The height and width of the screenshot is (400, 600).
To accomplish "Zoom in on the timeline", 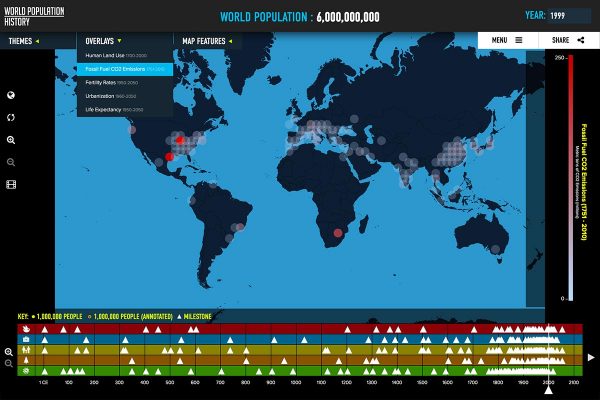I will pos(8,352).
